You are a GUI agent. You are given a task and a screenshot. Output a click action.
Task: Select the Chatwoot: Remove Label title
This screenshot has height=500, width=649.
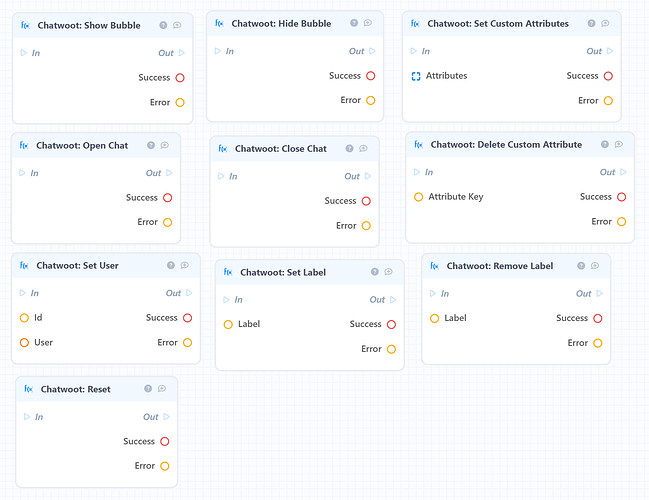(x=500, y=266)
